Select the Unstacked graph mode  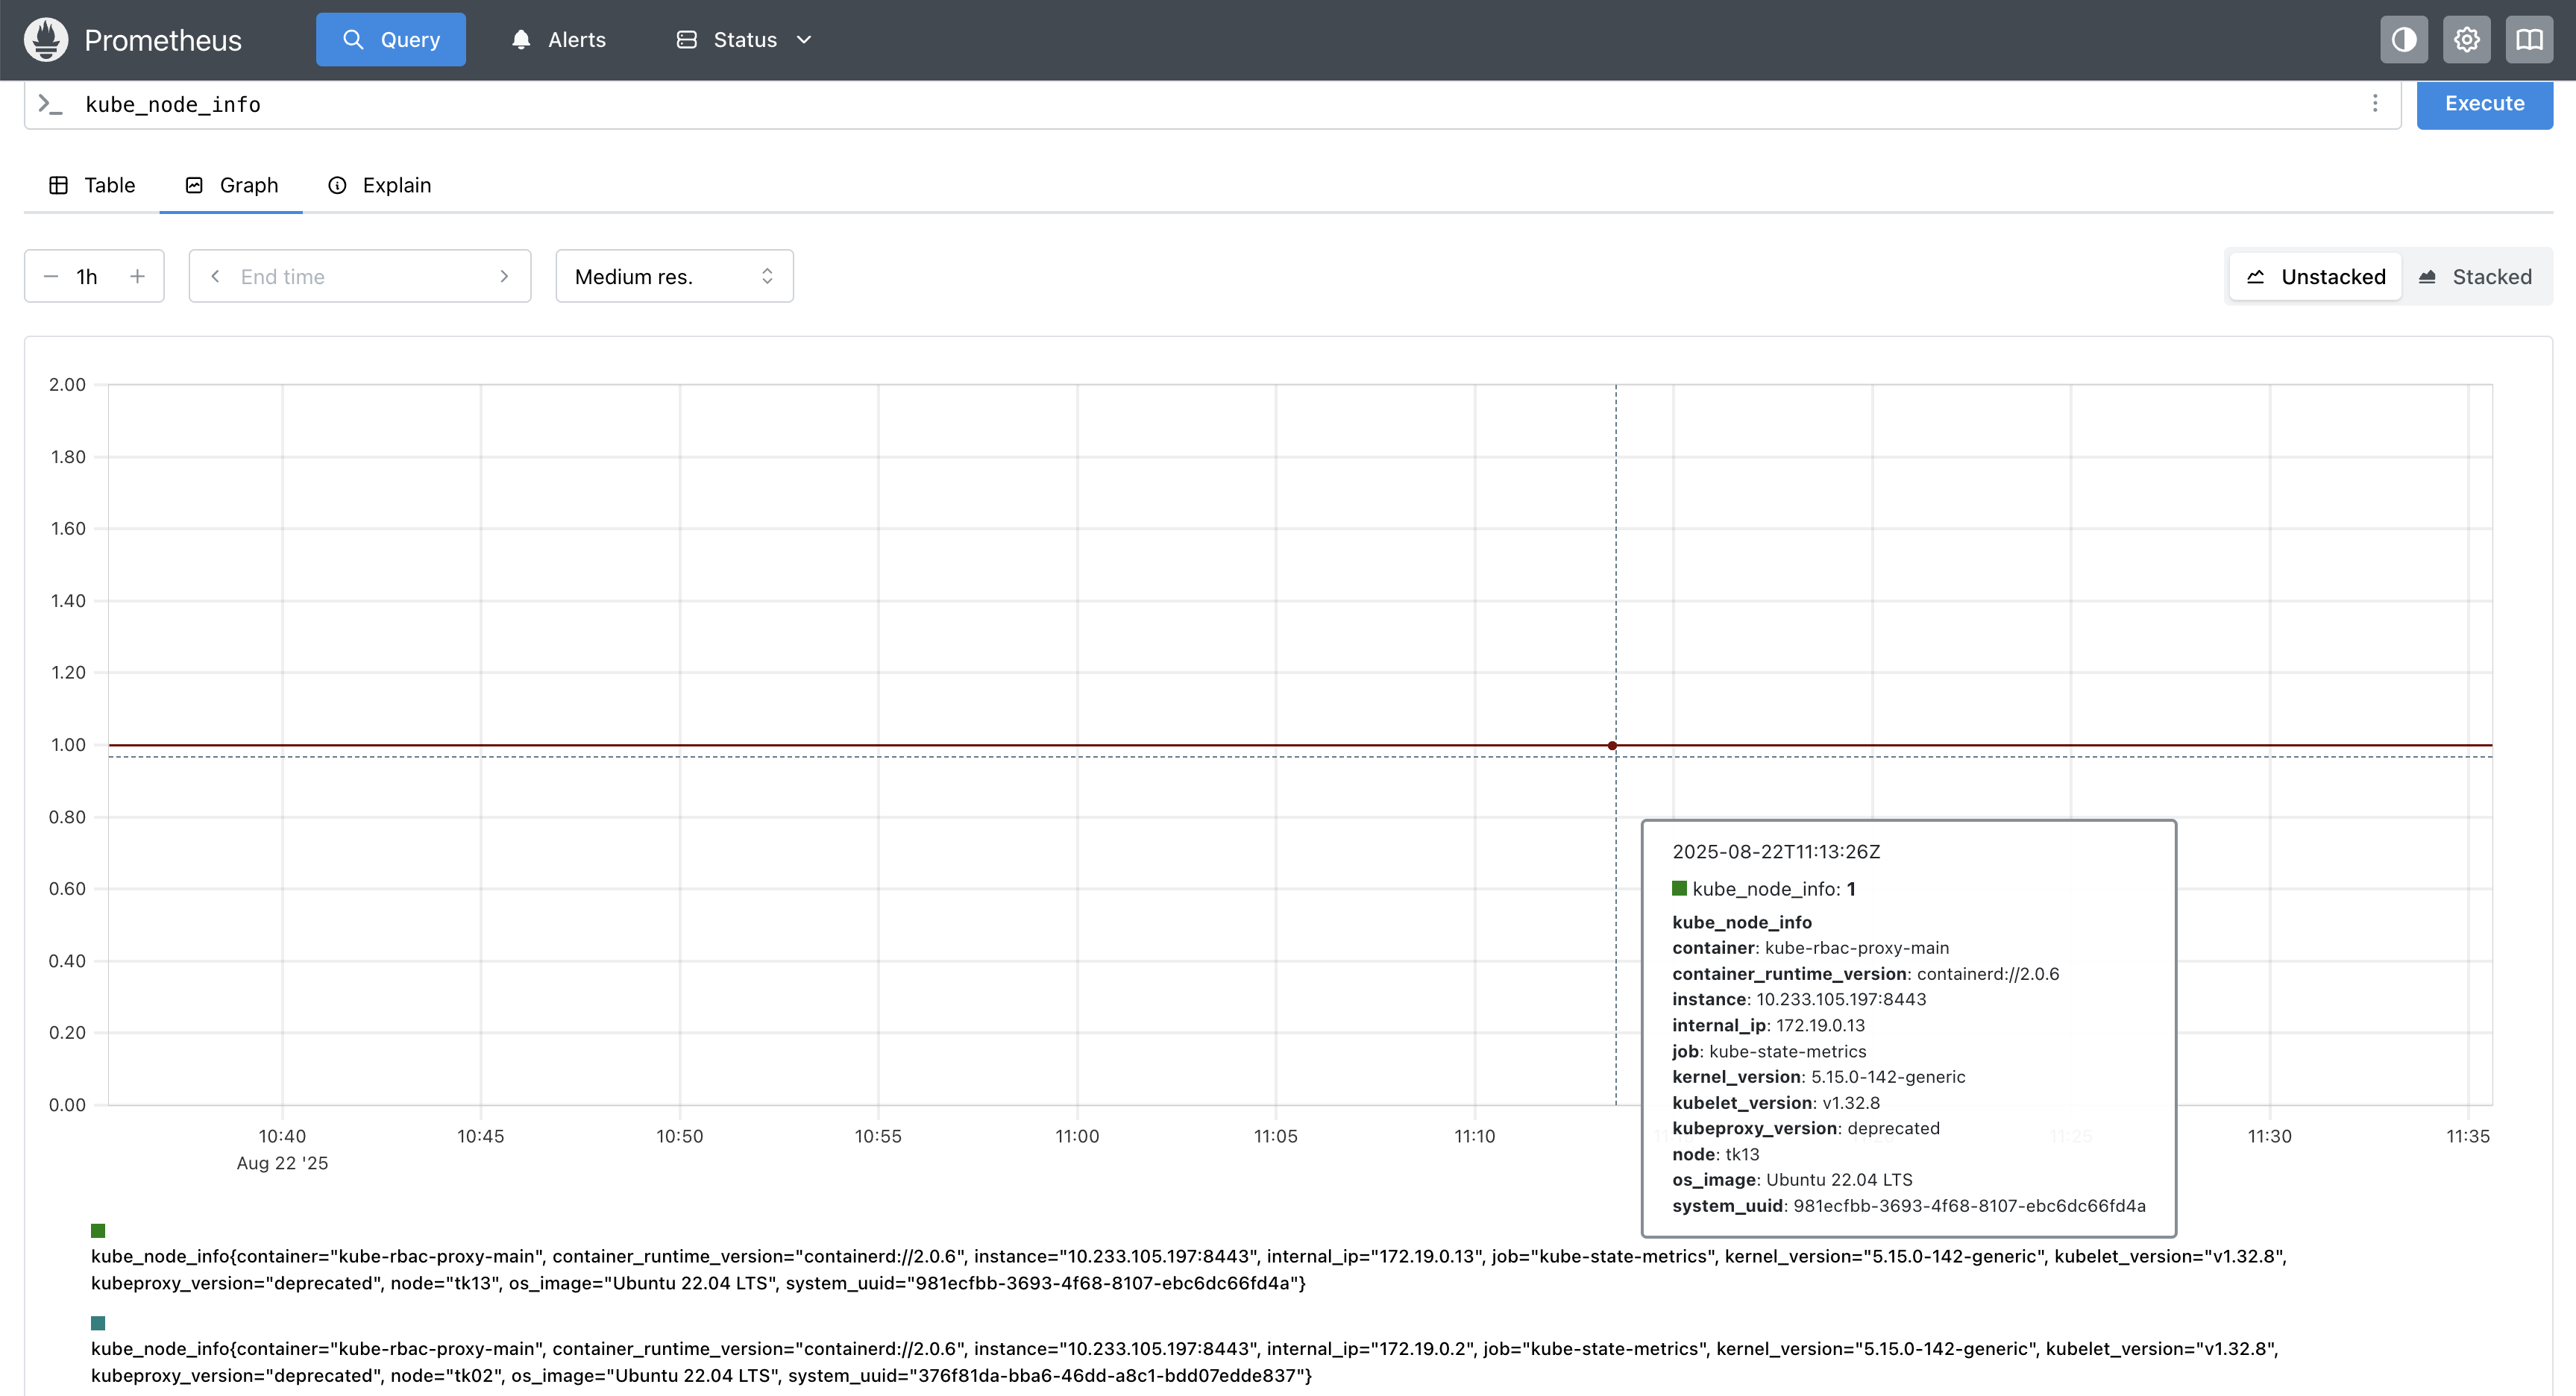(2316, 276)
